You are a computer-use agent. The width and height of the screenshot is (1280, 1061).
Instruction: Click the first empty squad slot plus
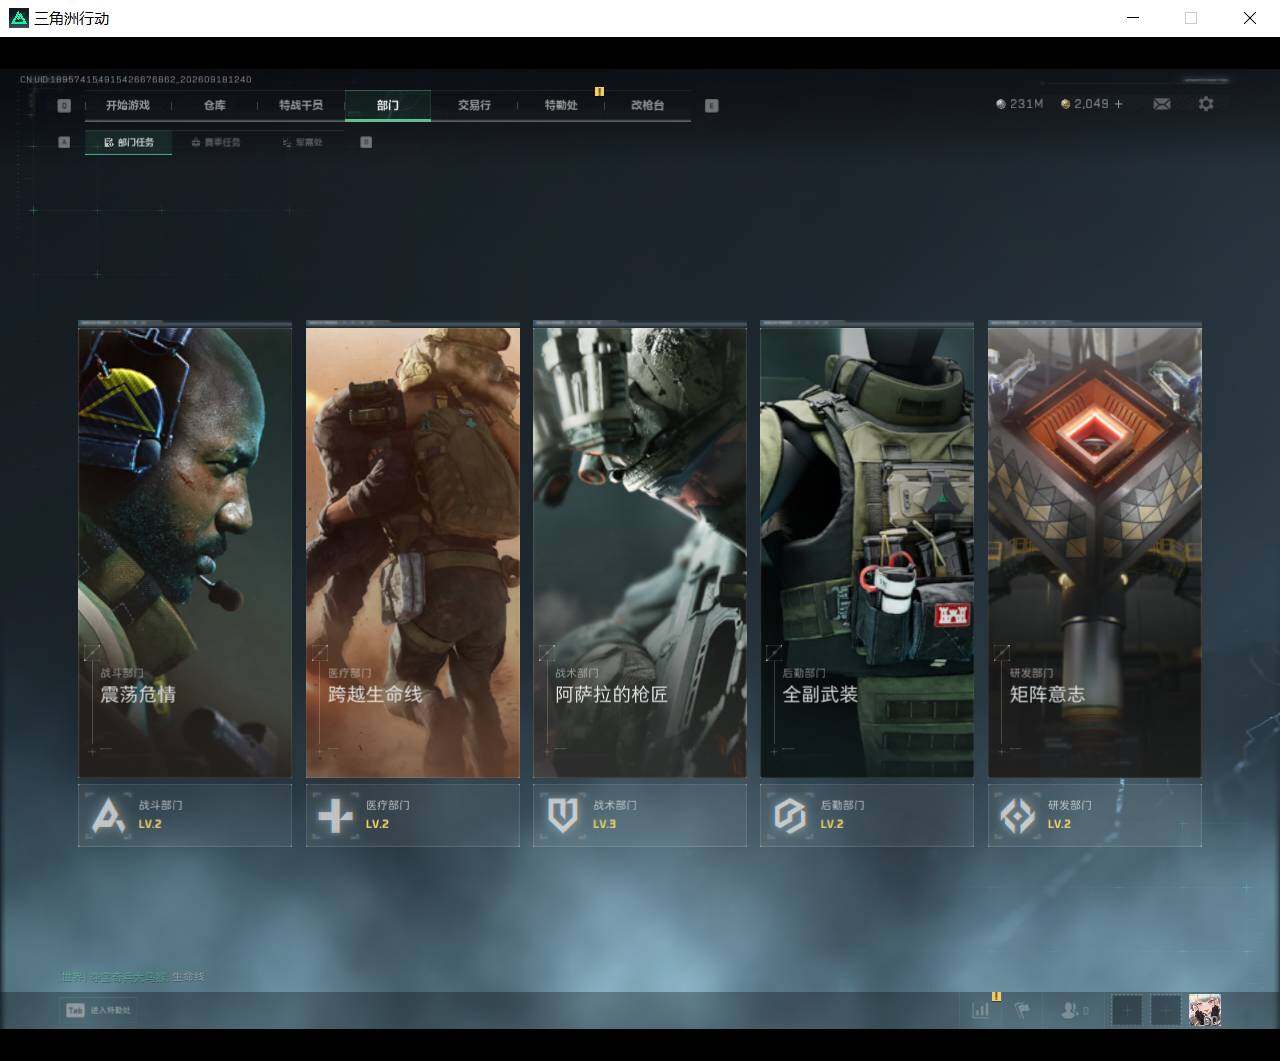[1127, 1010]
